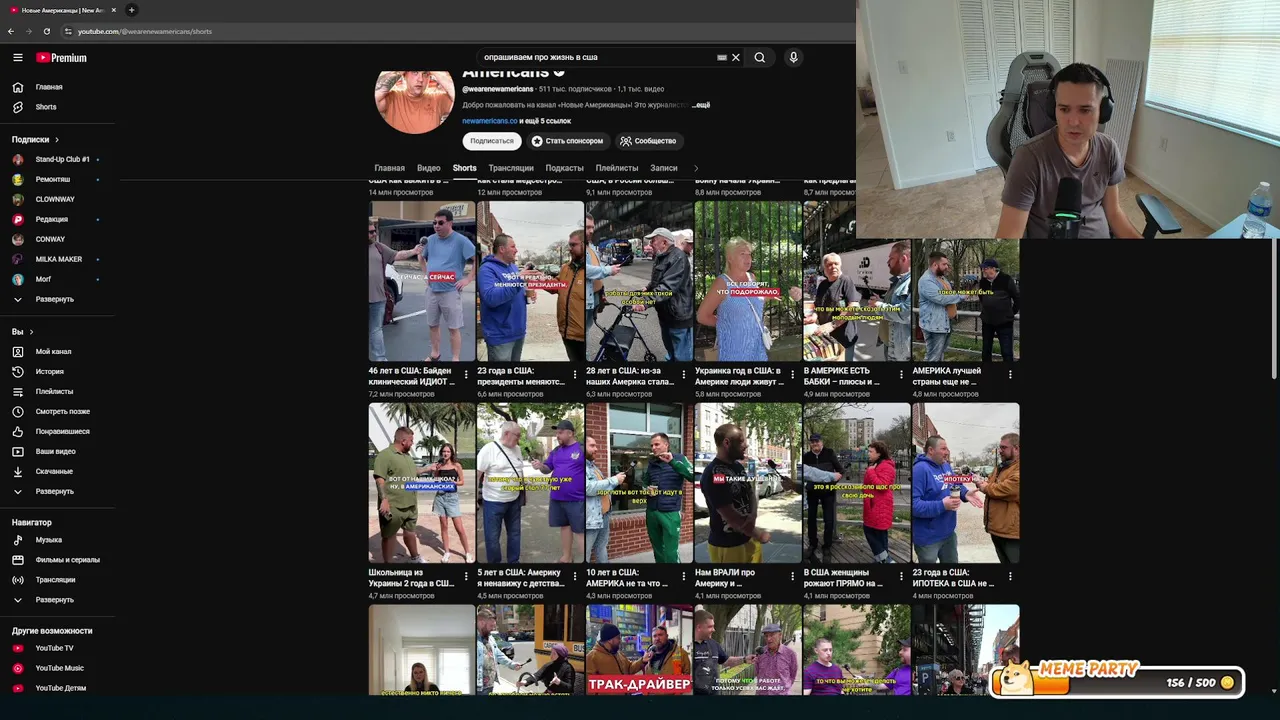This screenshot has height=720, width=1280.
Task: Expand the subscriptions list with Развернуть
Action: [54, 300]
